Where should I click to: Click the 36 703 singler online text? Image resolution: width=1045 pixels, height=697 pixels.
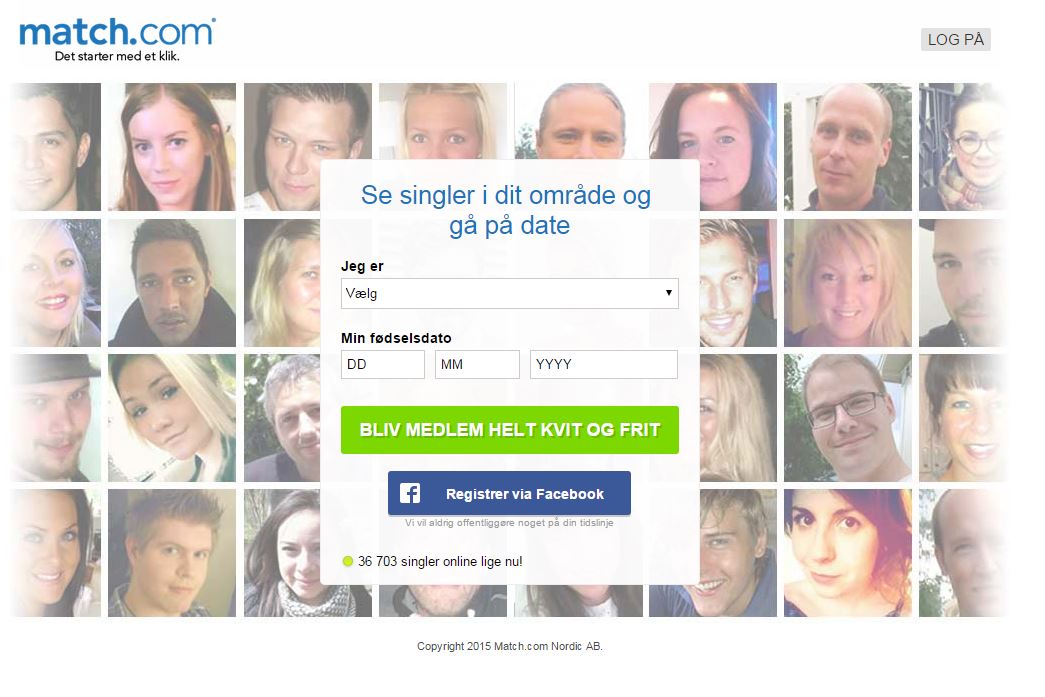(440, 561)
